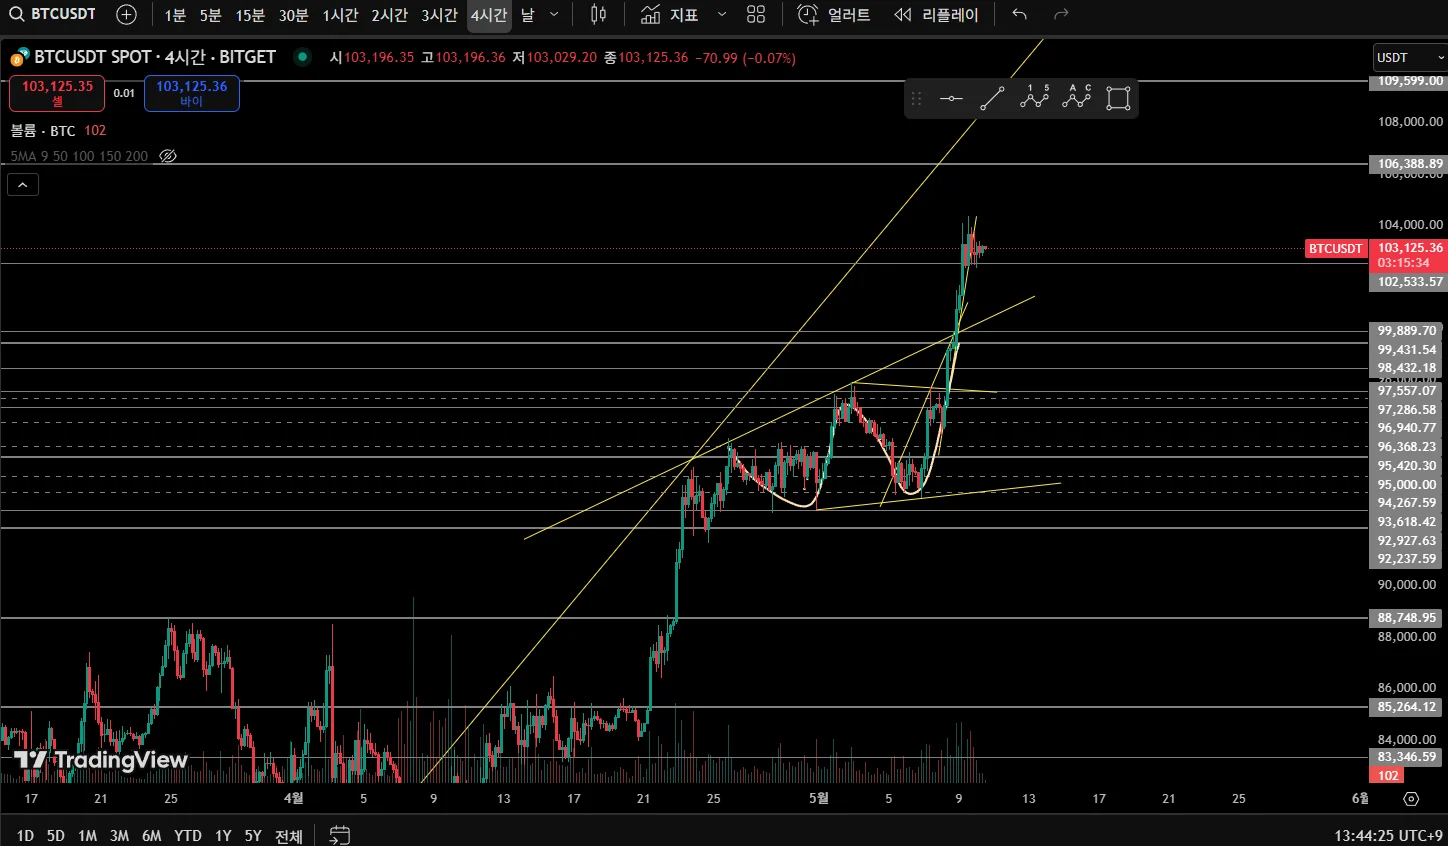Select the 5분 timeframe

click(210, 15)
